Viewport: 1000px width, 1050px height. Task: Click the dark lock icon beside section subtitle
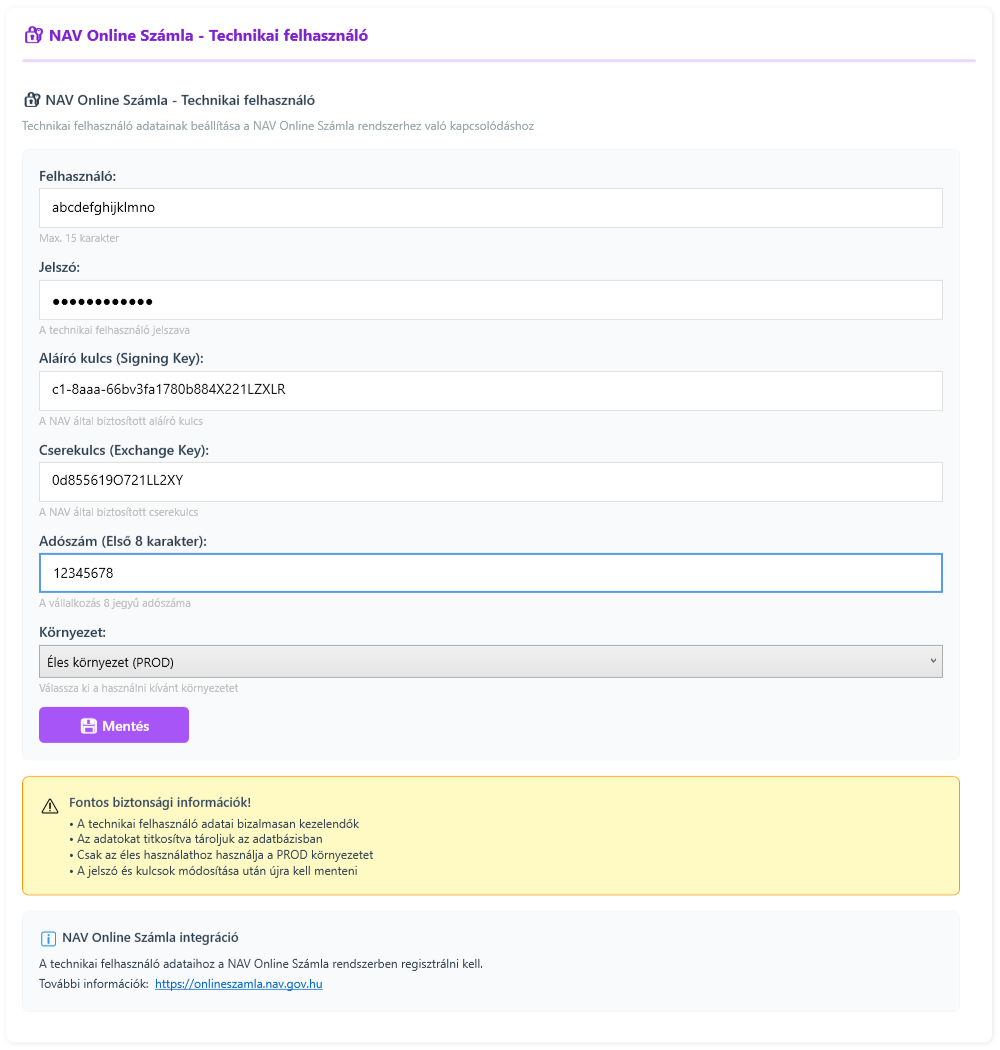click(x=31, y=100)
